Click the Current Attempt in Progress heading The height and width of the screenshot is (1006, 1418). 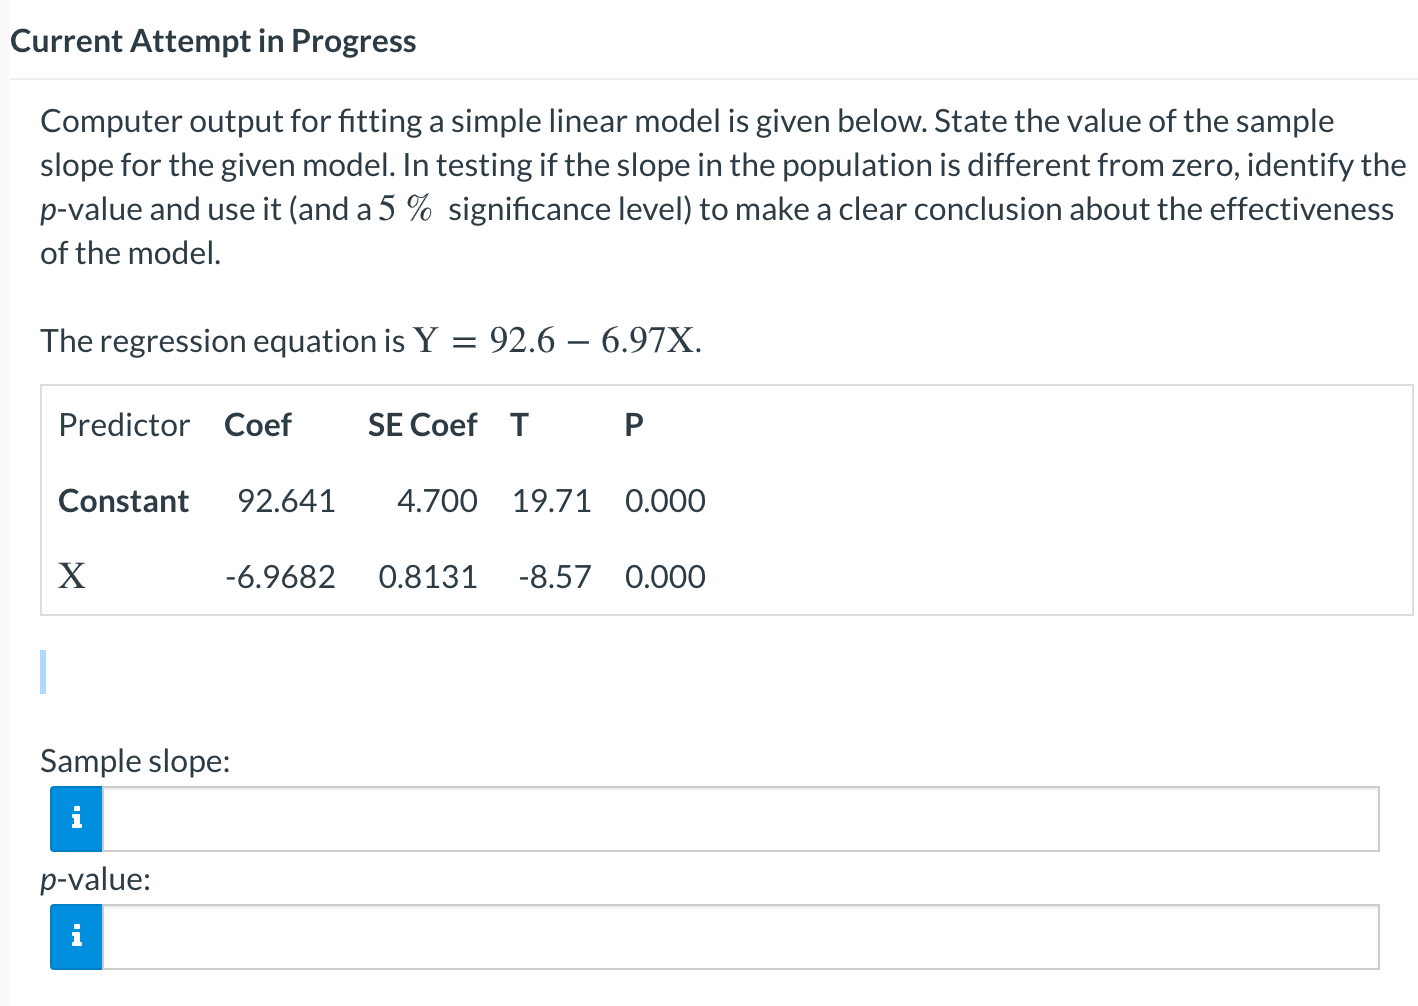coord(213,40)
